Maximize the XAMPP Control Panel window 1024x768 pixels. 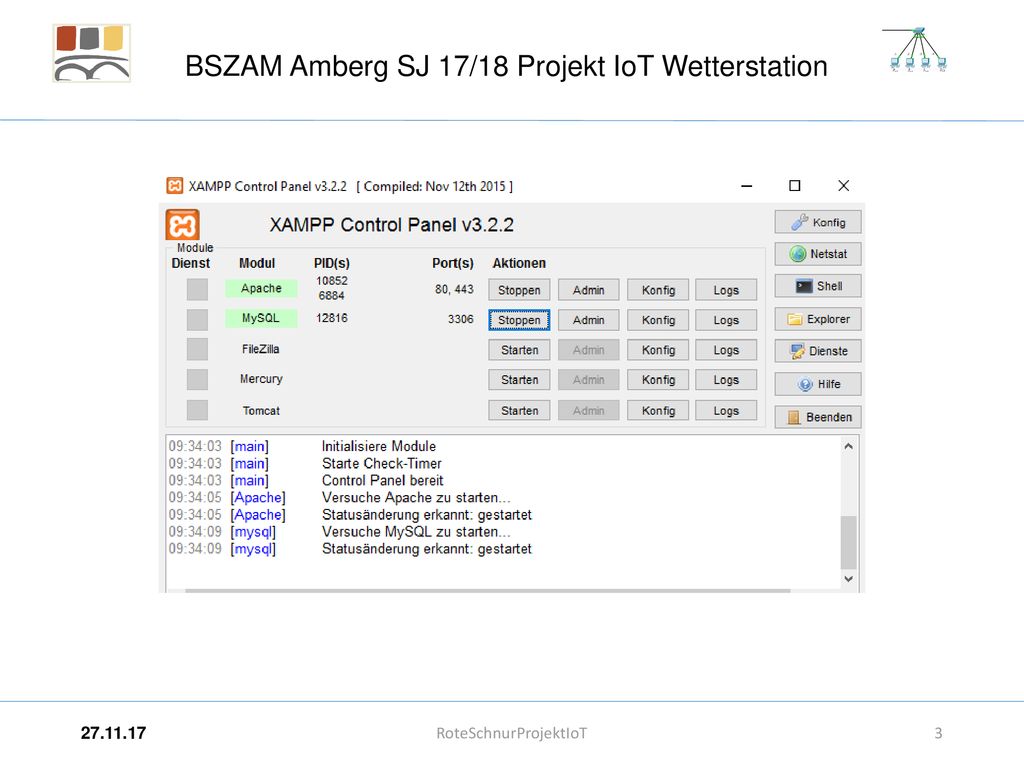[795, 186]
